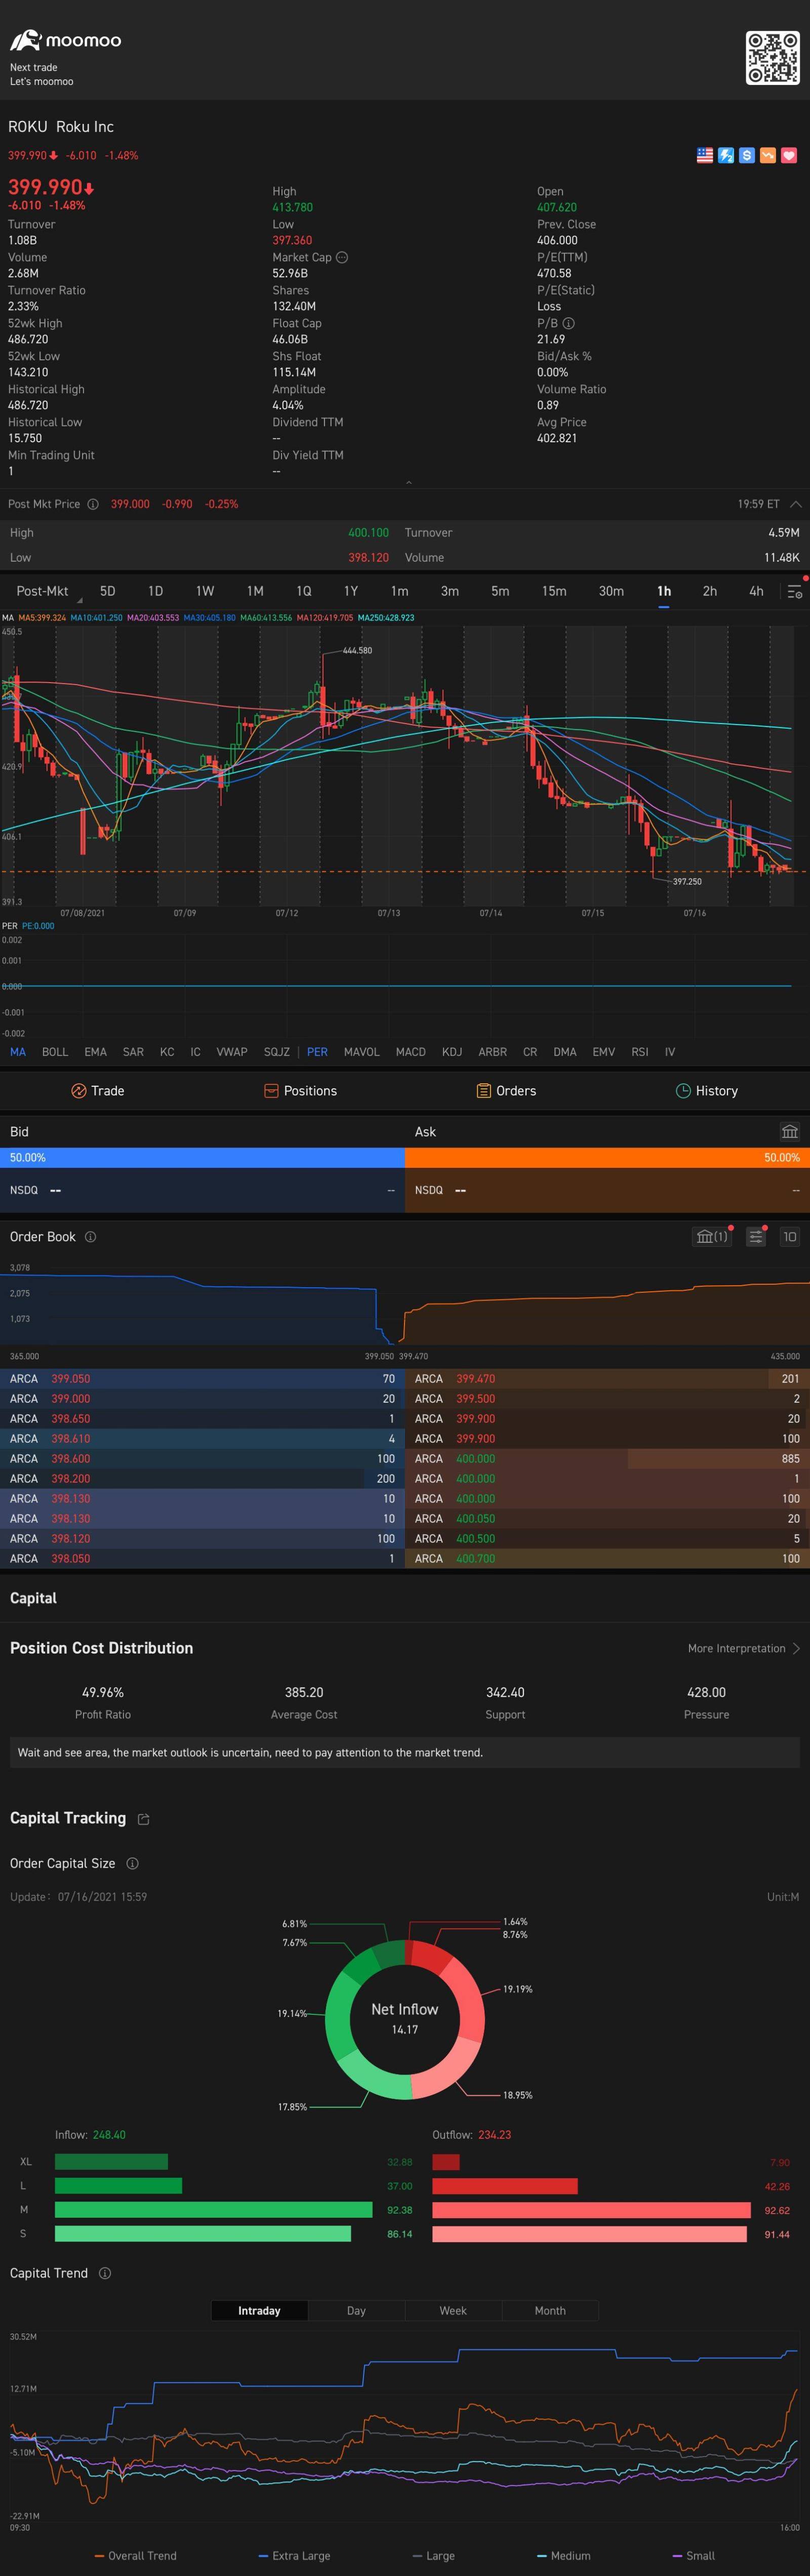Tap the blue S badge icon
The height and width of the screenshot is (2576, 810).
[747, 155]
